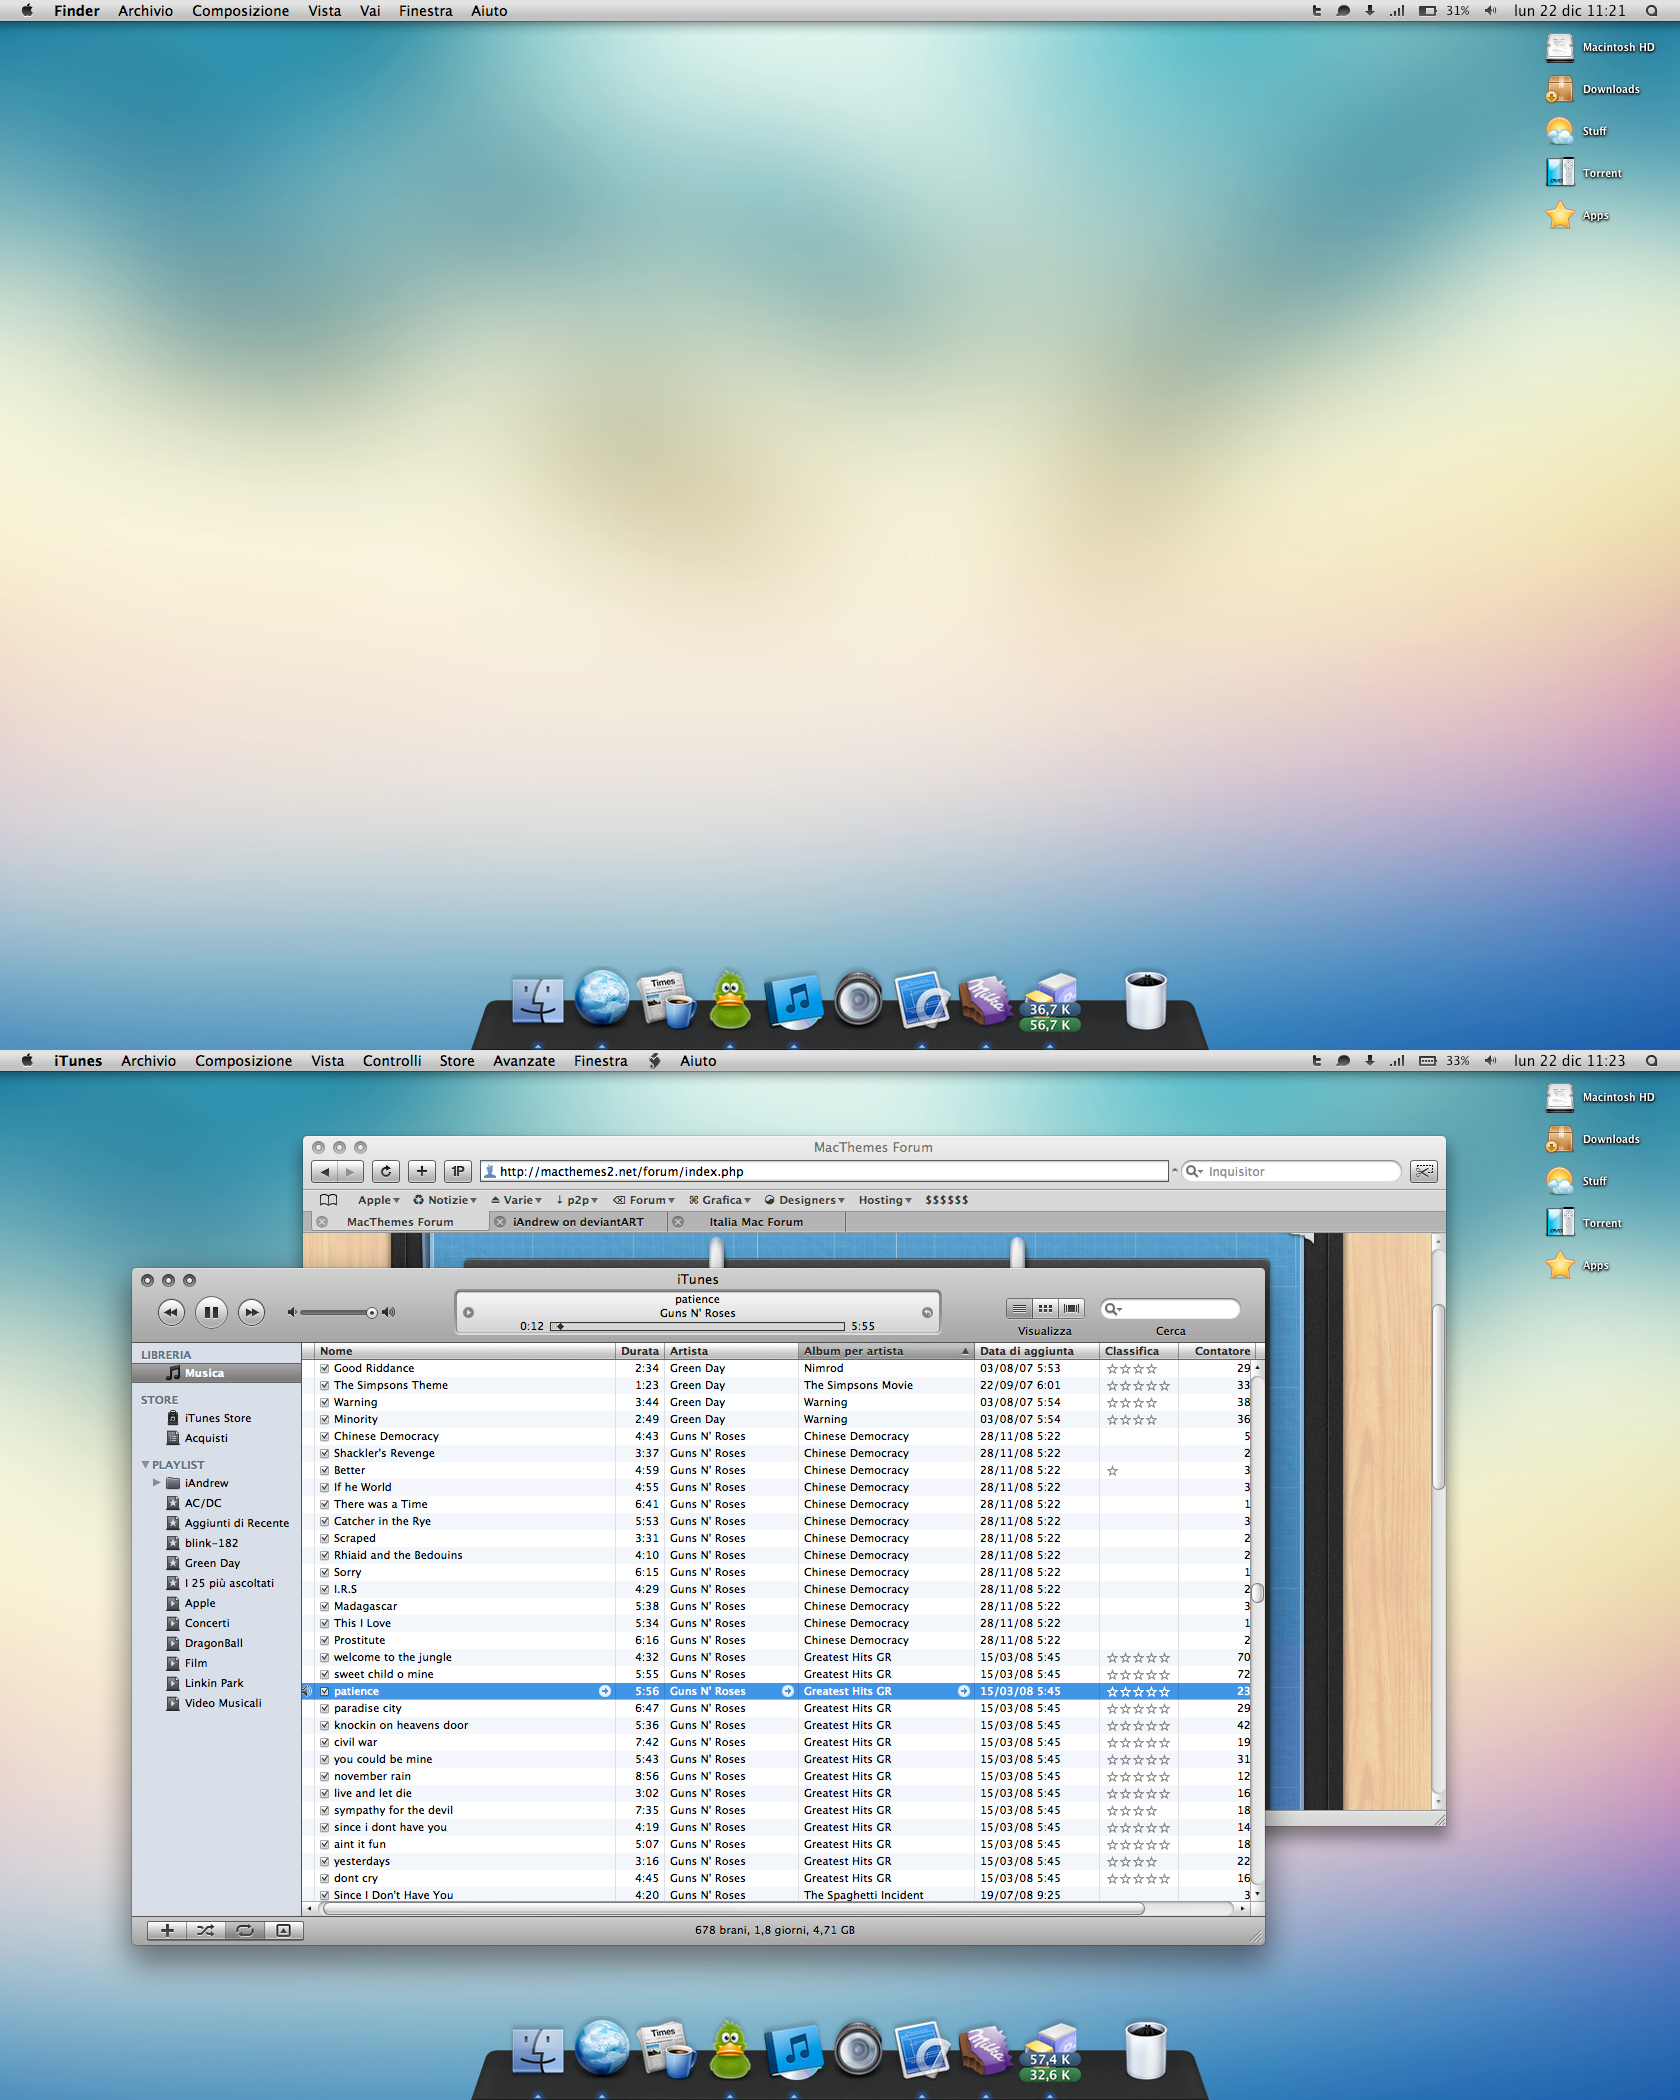Click the 1P toolbar button in browser
This screenshot has width=1680, height=2100.
(x=457, y=1171)
